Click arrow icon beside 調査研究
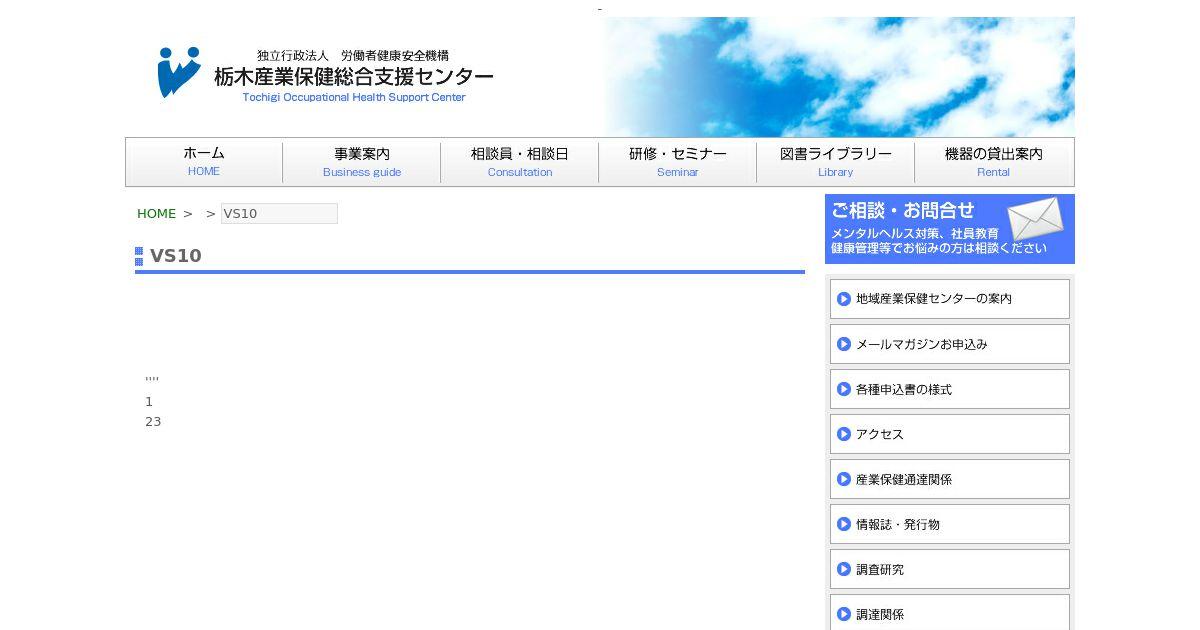The image size is (1200, 630). click(844, 569)
